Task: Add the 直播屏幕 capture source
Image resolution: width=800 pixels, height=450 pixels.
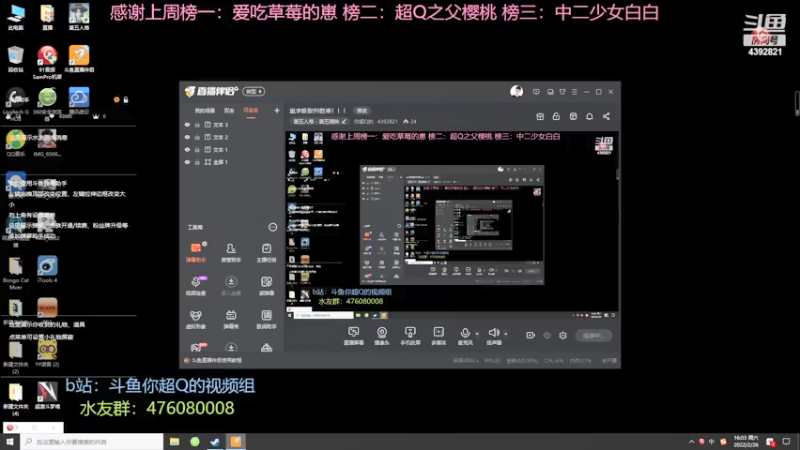Action: (354, 336)
